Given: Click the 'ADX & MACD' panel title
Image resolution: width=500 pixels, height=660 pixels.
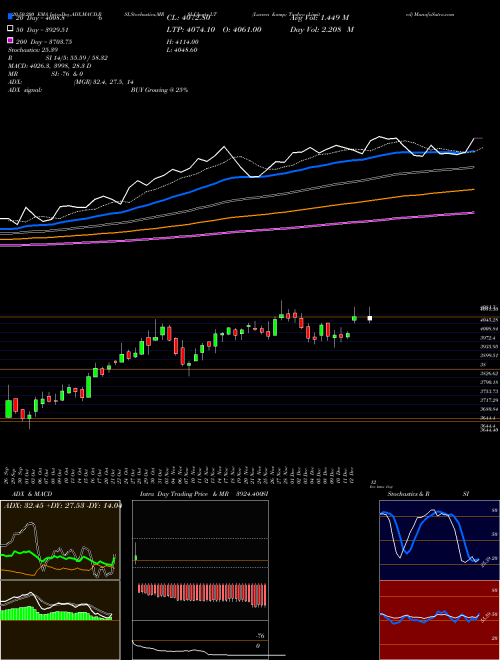Looking at the screenshot, I should [32, 494].
